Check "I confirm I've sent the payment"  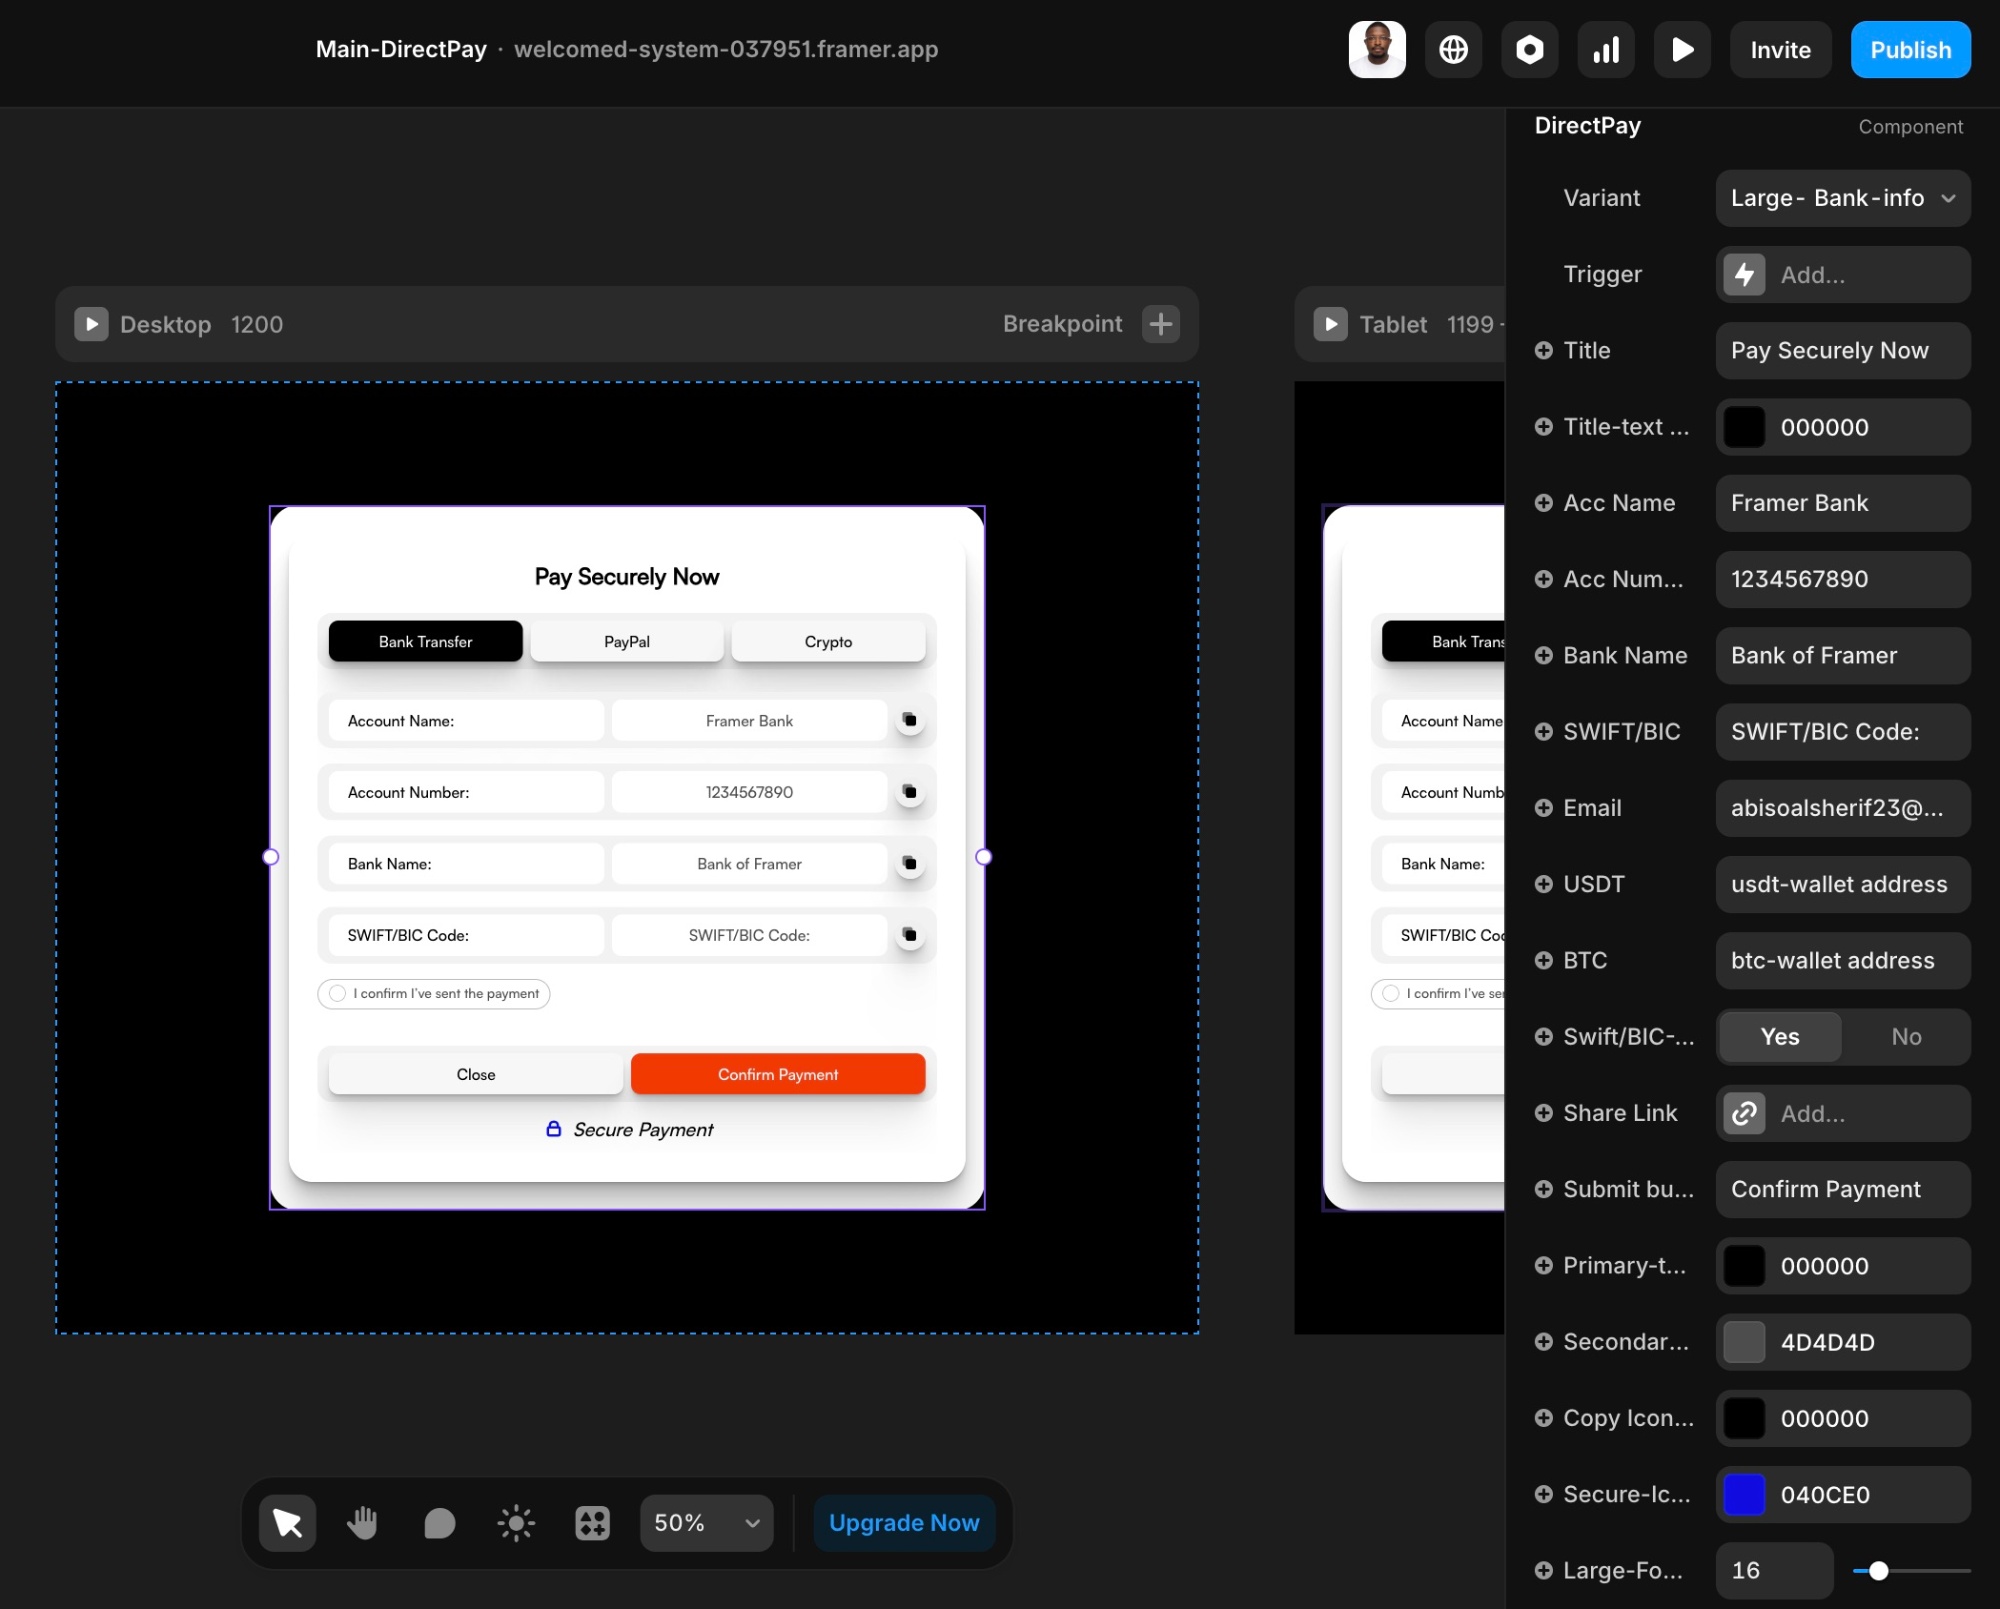pyautogui.click(x=338, y=993)
